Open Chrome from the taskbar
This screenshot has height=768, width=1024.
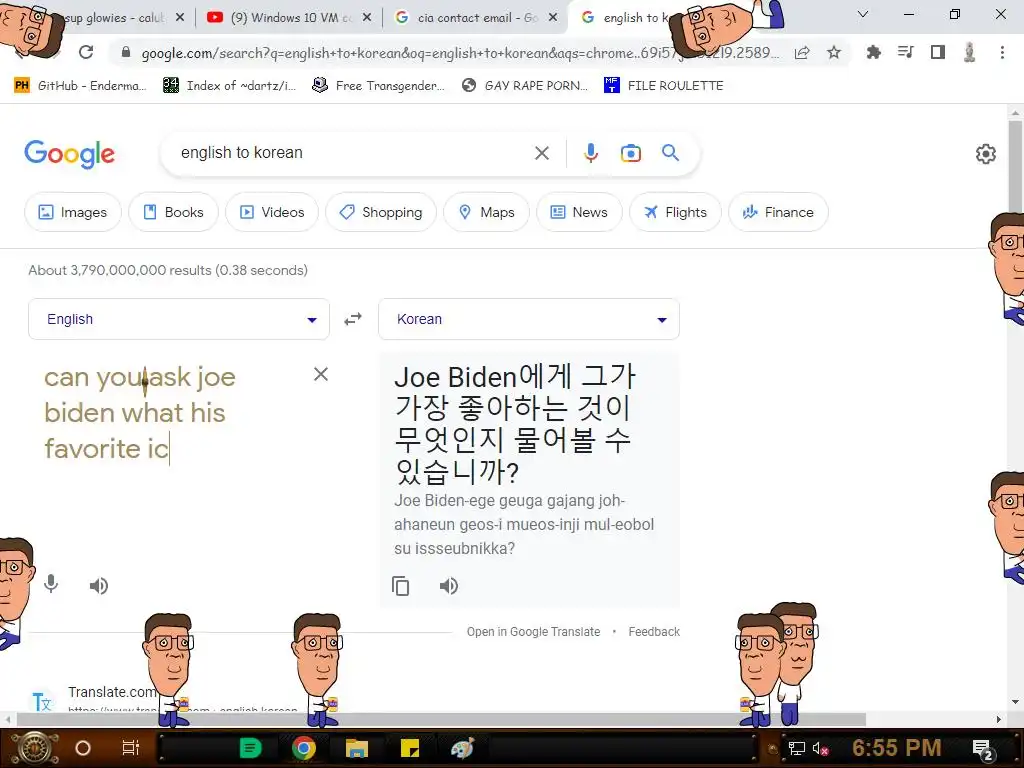coord(304,748)
